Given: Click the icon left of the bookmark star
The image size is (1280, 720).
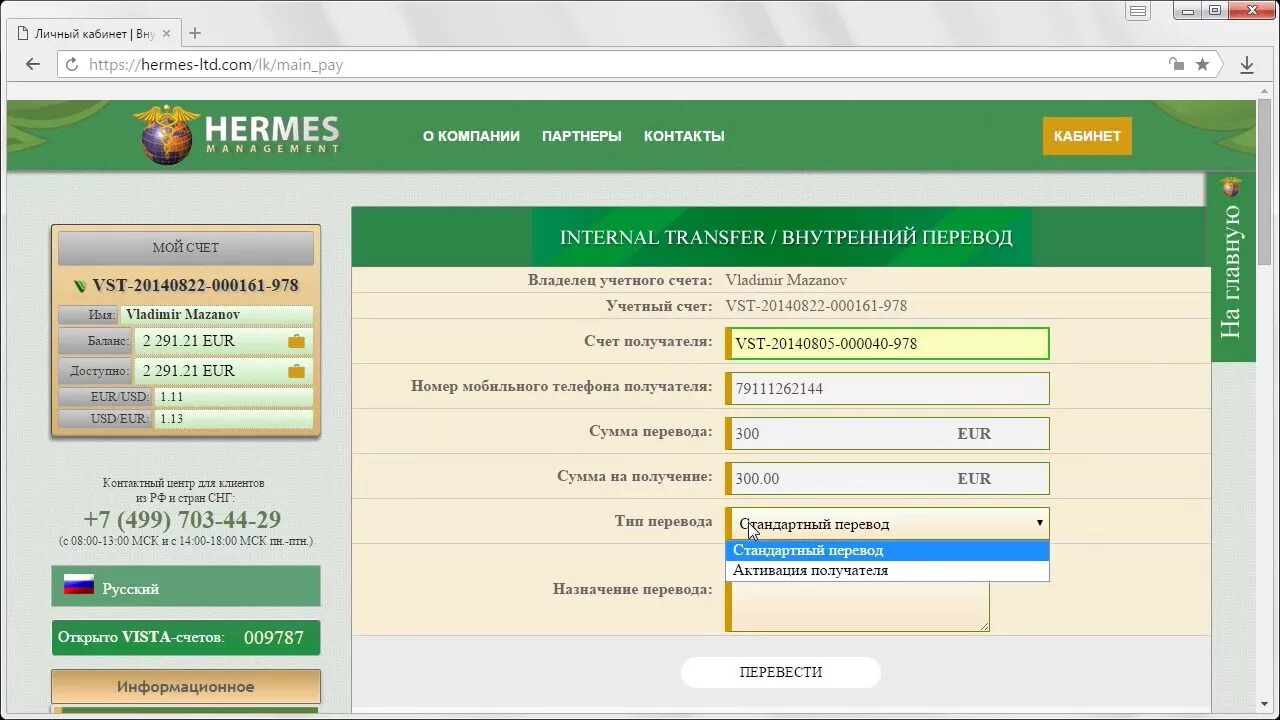Looking at the screenshot, I should [1177, 64].
